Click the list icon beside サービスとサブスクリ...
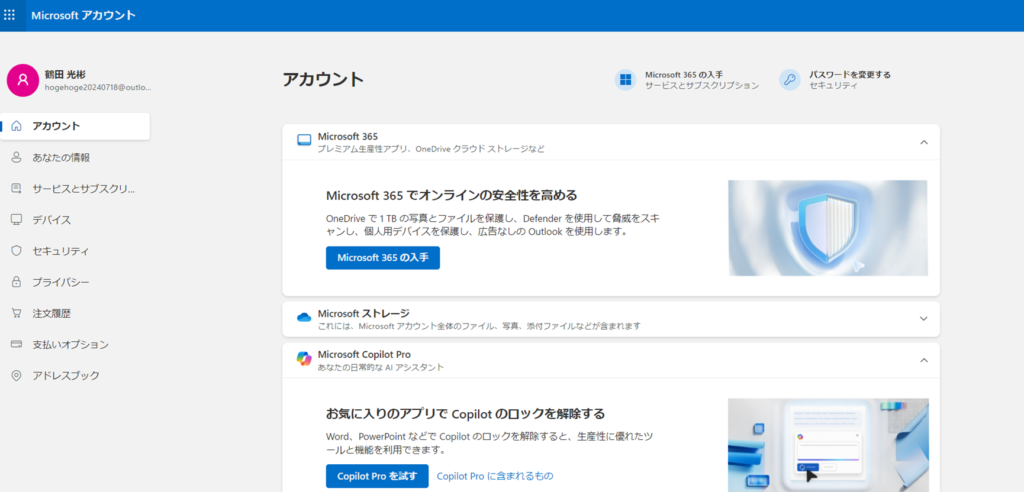 [17, 189]
